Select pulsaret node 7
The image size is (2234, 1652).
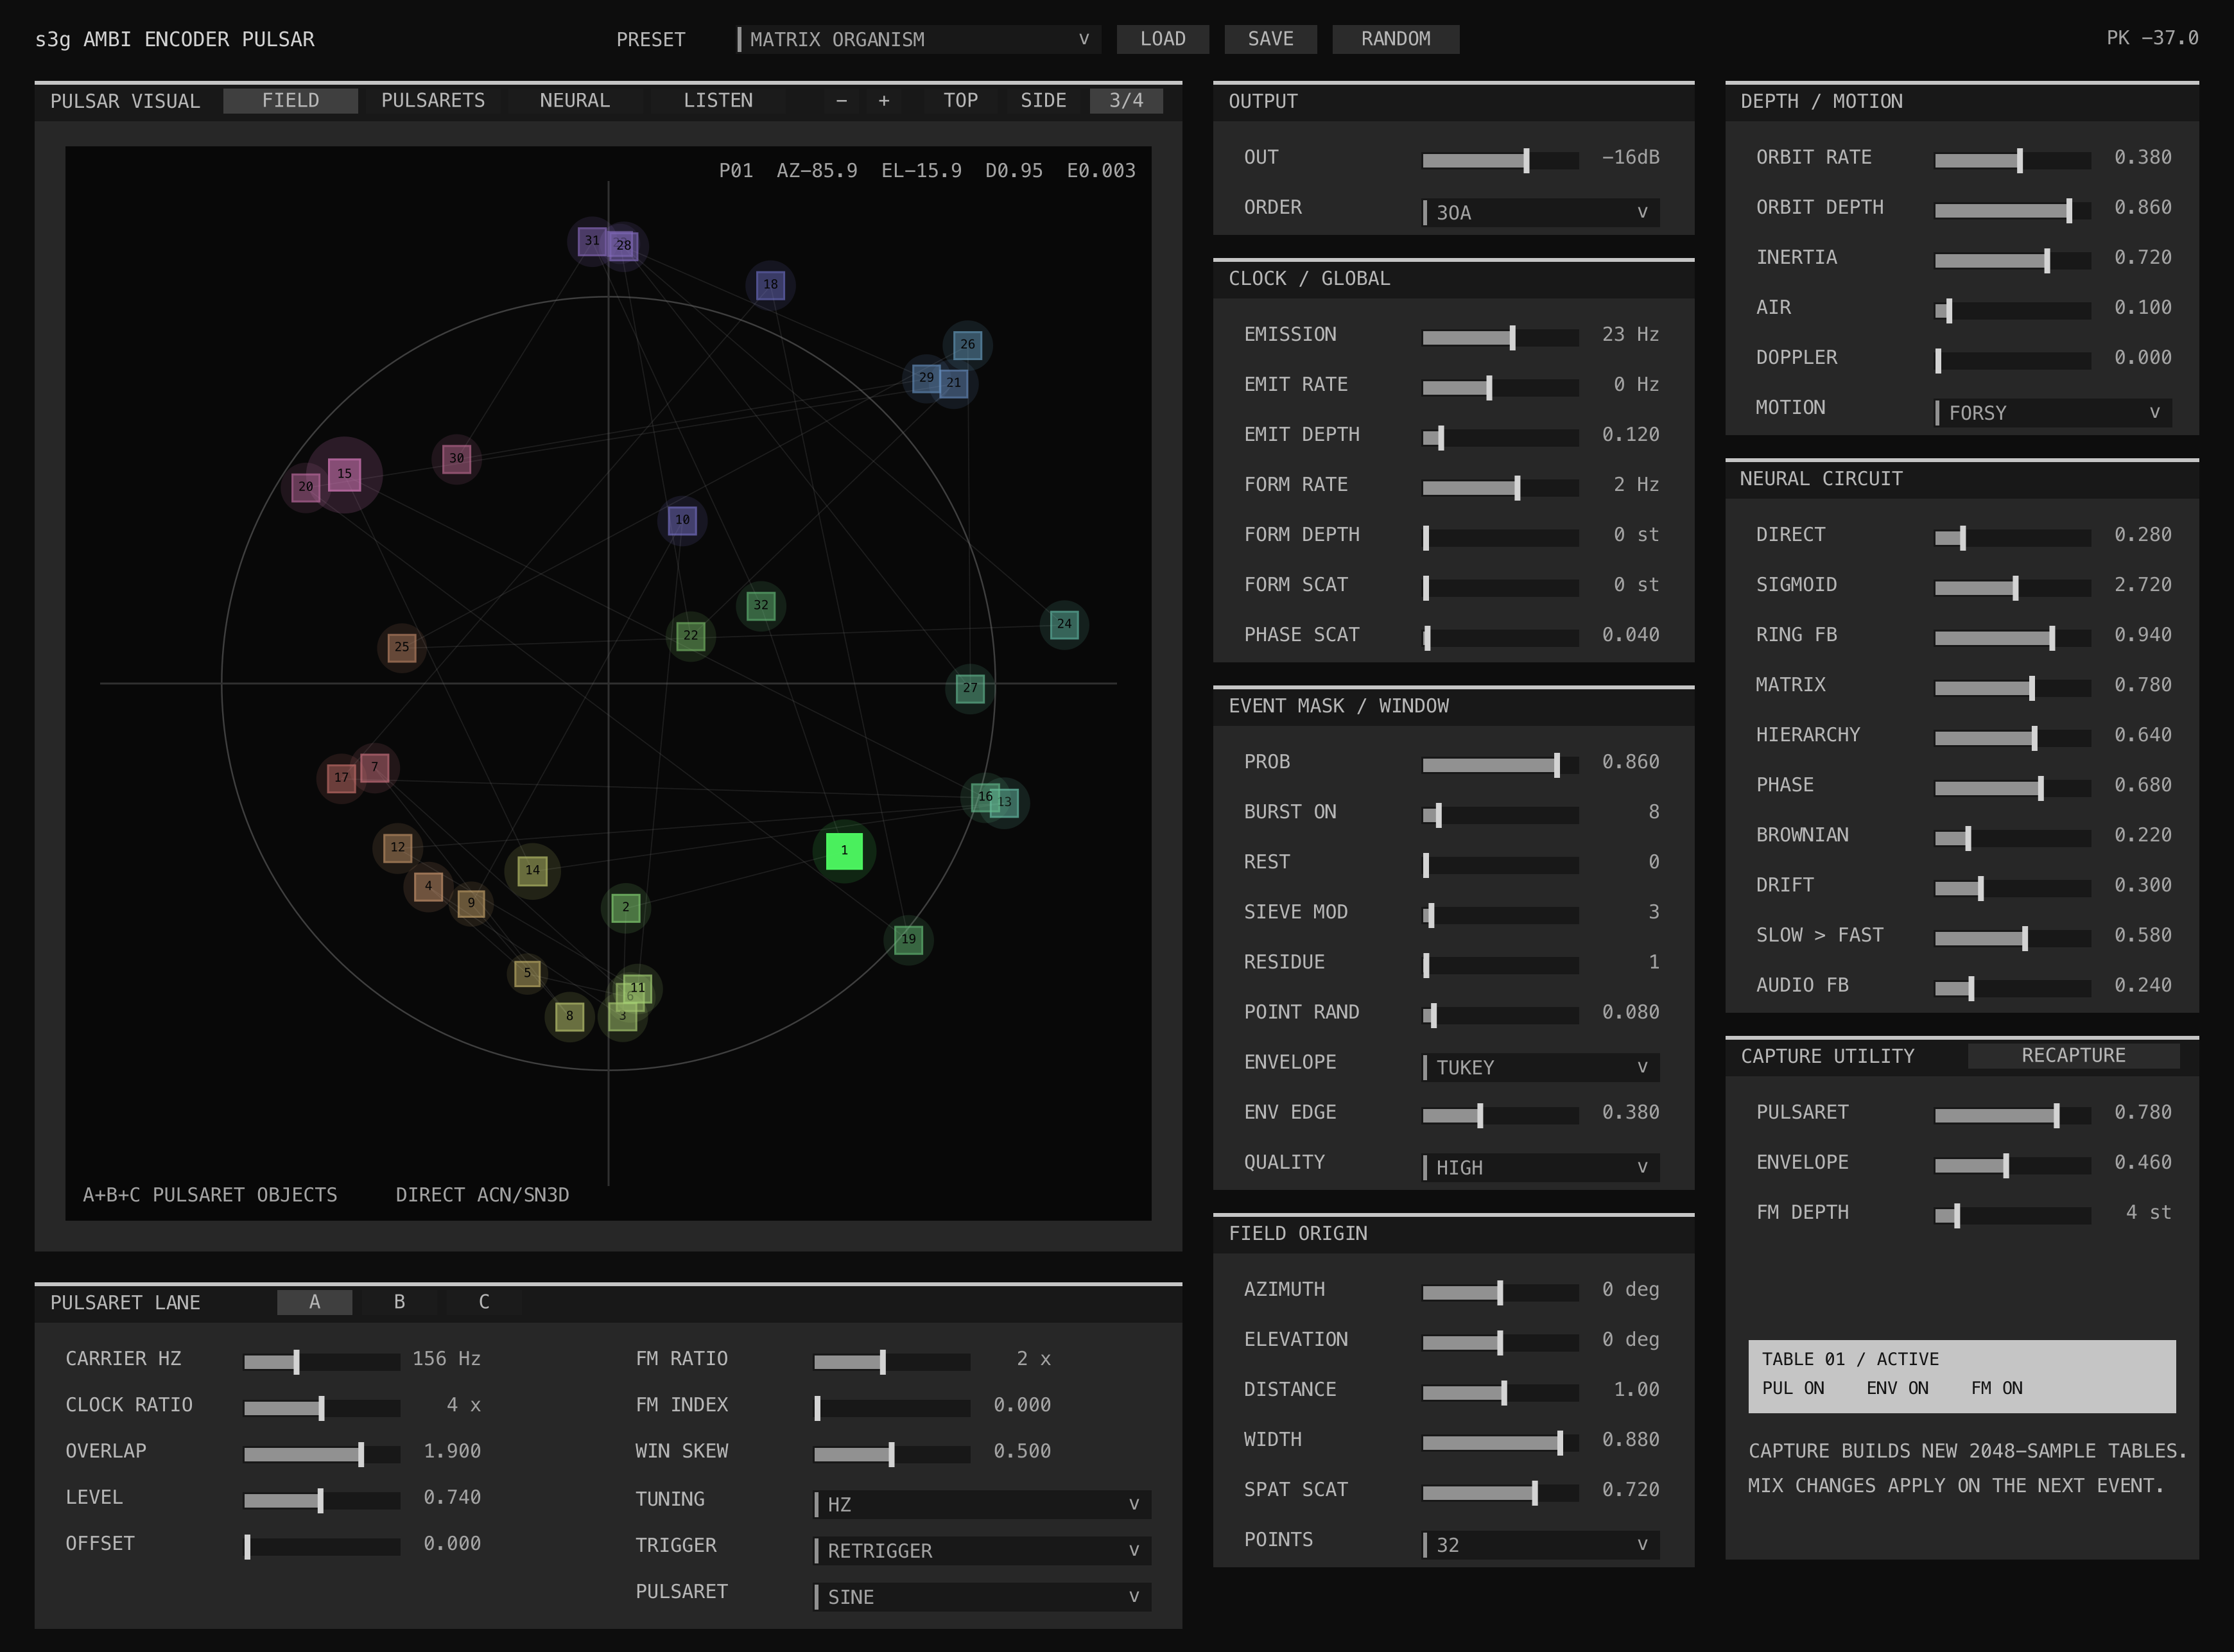click(374, 768)
